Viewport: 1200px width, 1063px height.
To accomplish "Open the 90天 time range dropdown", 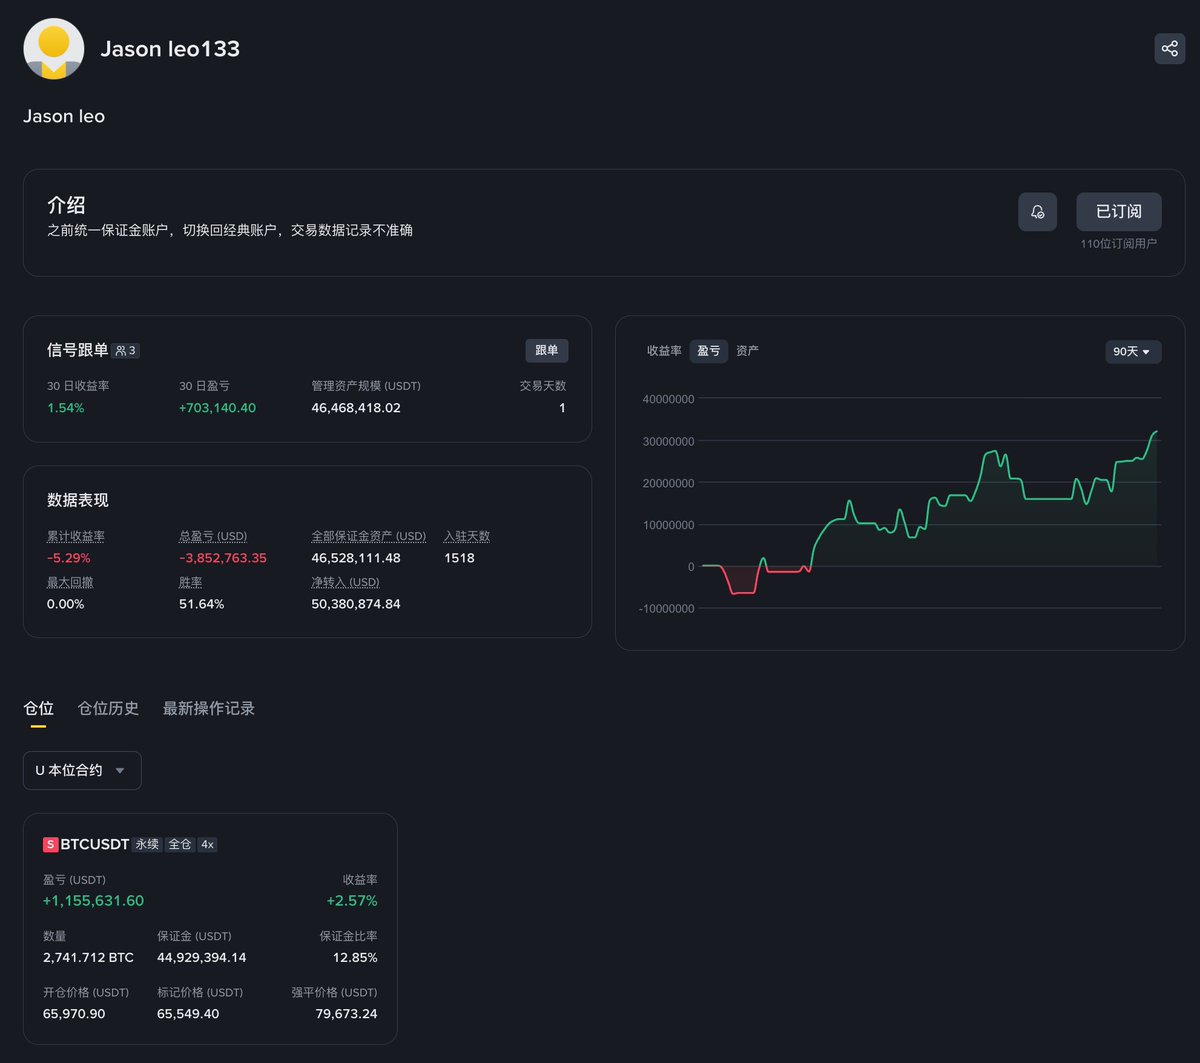I will click(x=1133, y=352).
